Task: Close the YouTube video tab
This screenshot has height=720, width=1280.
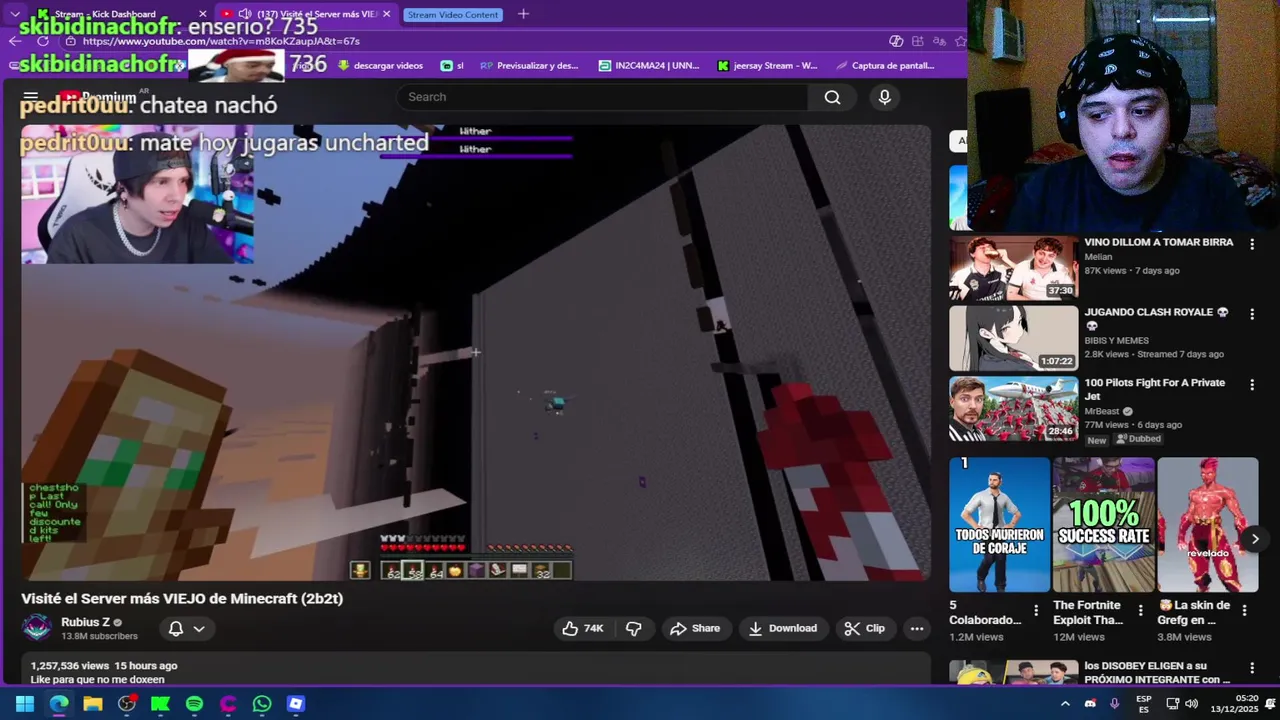Action: (386, 14)
